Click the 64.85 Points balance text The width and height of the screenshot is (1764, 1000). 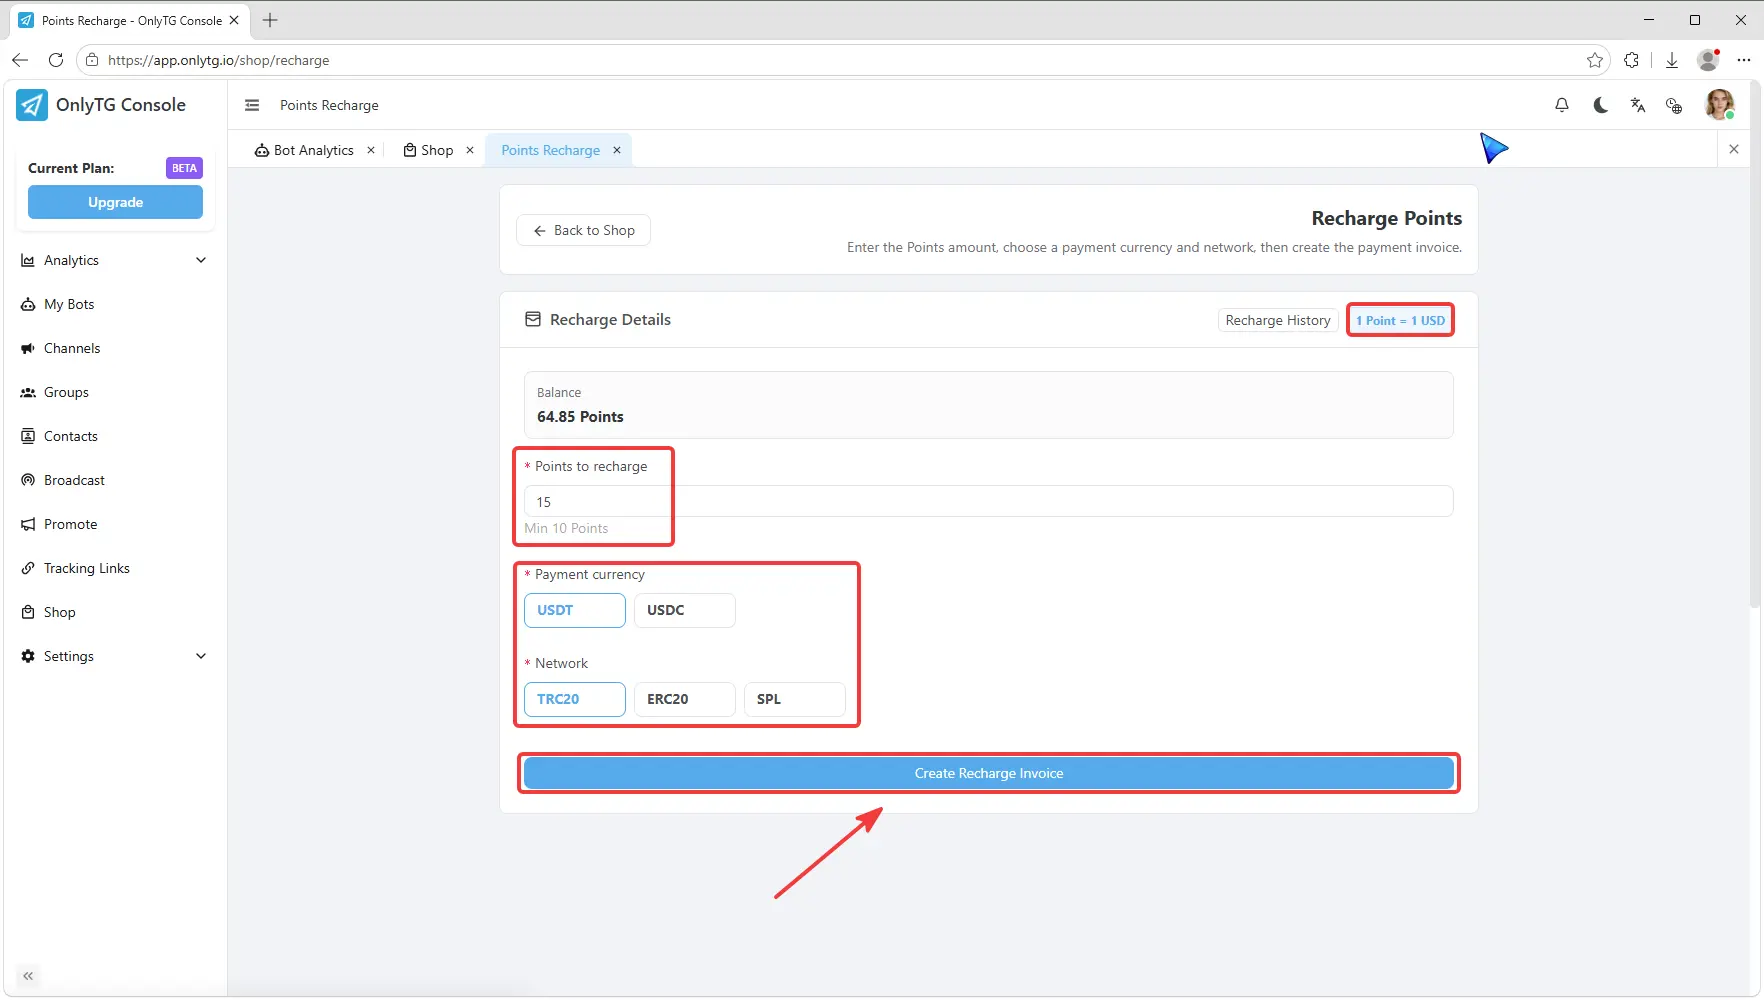click(580, 417)
